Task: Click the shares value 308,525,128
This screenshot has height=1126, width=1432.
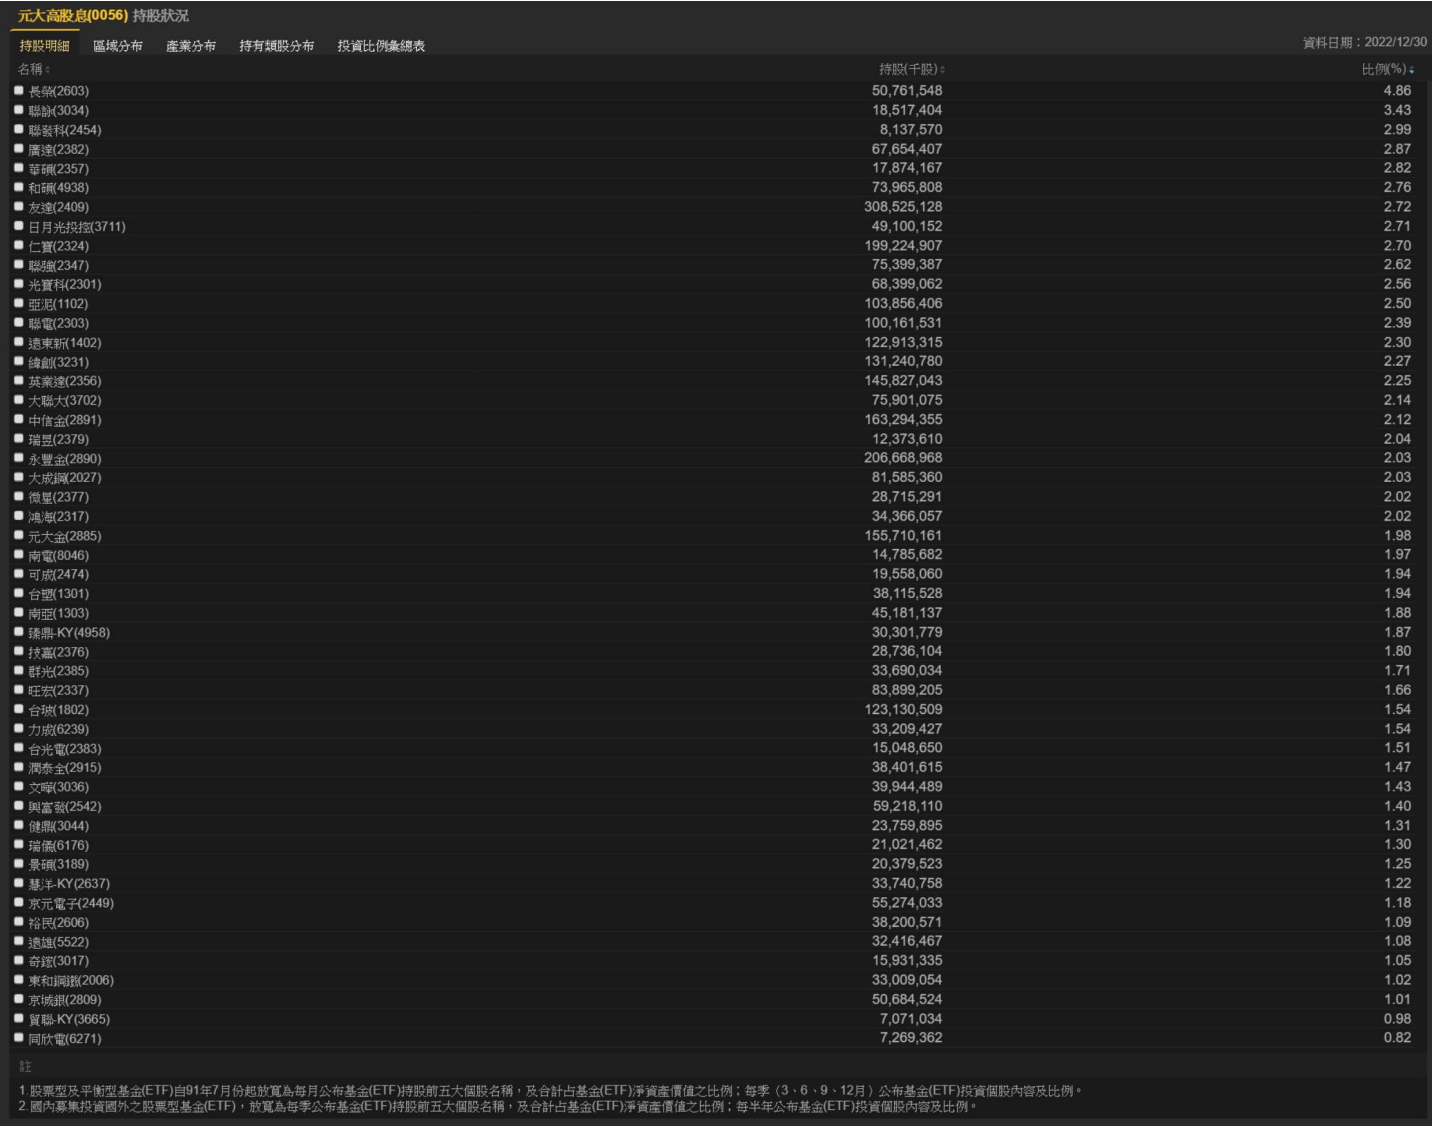Action: (x=903, y=207)
